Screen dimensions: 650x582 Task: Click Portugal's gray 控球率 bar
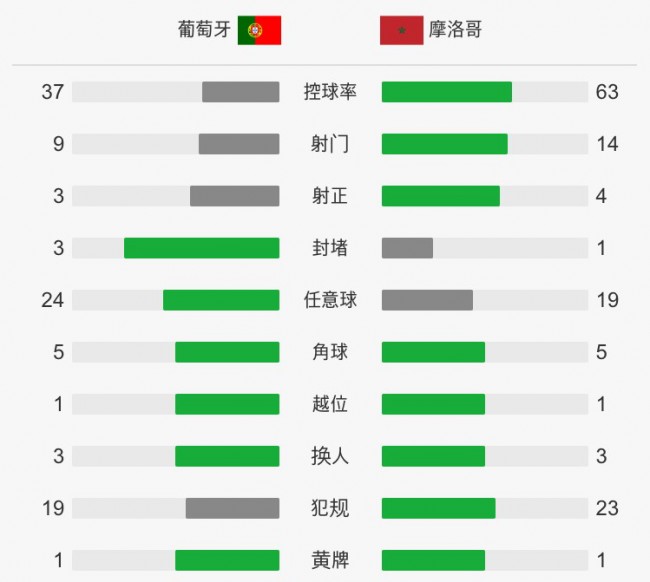pos(240,92)
